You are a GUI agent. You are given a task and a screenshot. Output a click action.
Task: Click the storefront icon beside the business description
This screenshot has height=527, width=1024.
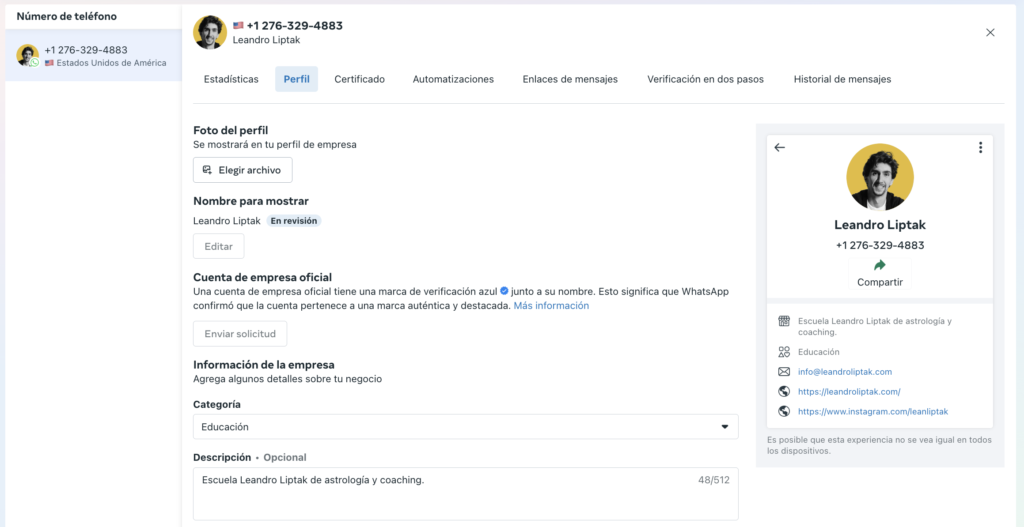784,321
